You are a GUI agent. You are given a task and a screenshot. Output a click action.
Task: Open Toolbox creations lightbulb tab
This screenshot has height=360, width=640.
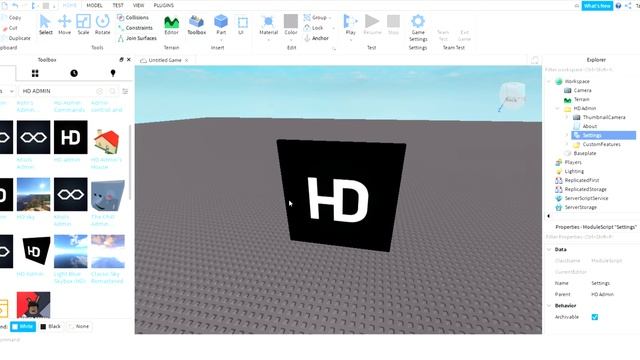[x=113, y=73]
